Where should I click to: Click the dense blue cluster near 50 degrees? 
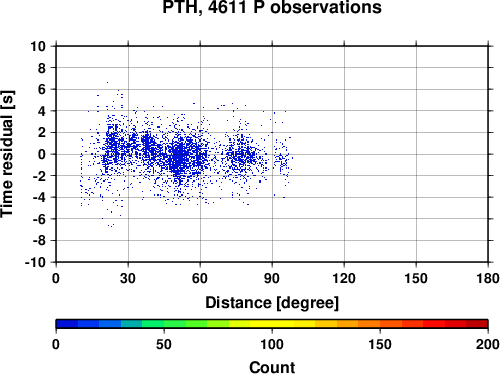pos(180,158)
